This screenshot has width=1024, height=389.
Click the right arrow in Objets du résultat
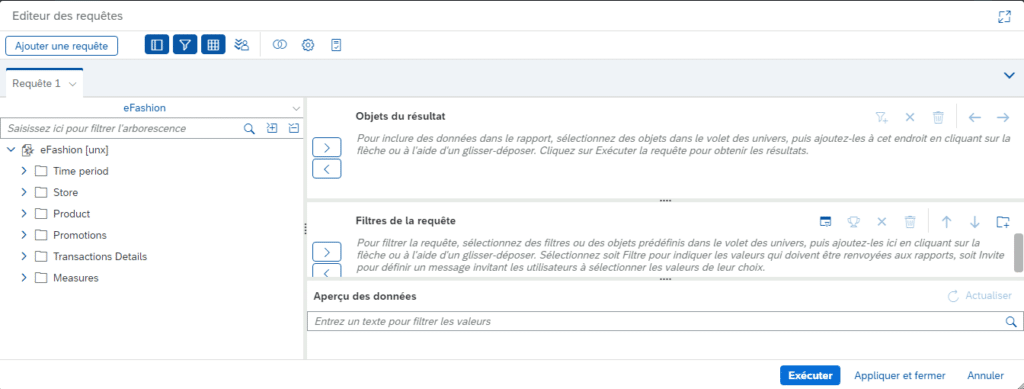click(x=1003, y=117)
